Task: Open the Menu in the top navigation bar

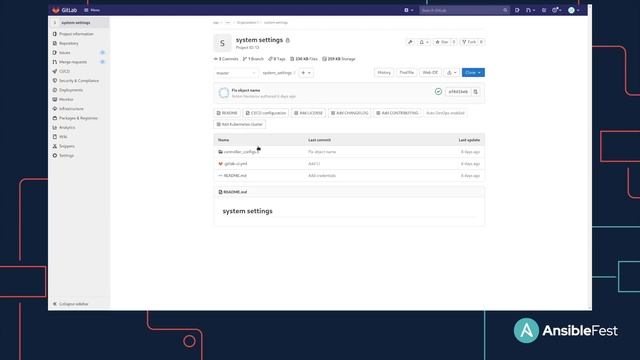Action: pos(92,10)
